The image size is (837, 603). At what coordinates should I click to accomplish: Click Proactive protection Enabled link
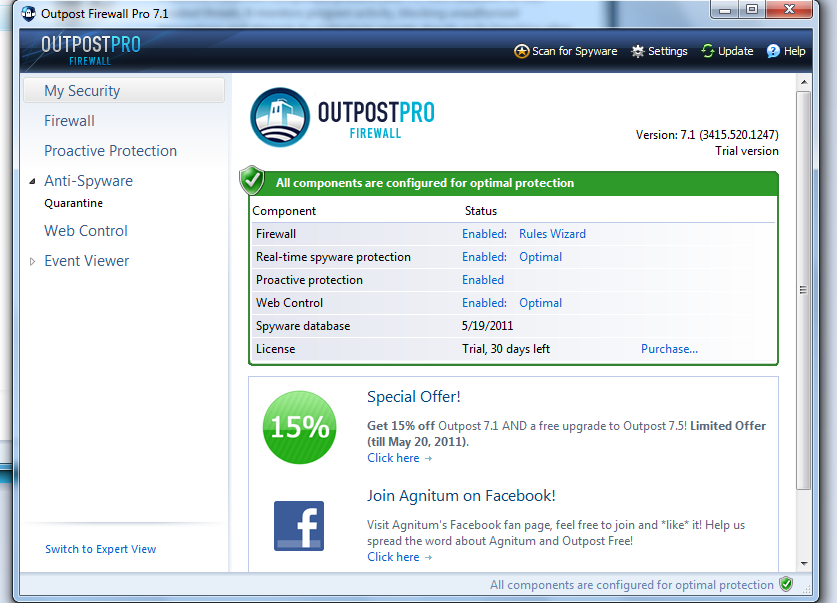[483, 280]
